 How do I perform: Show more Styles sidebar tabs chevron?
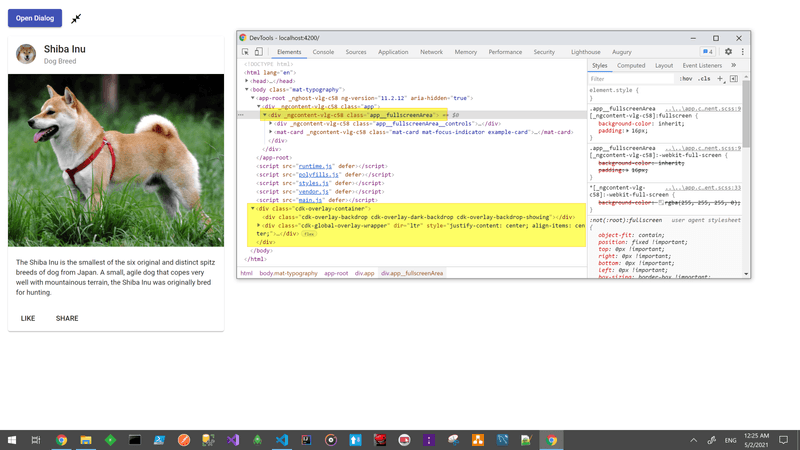point(733,65)
